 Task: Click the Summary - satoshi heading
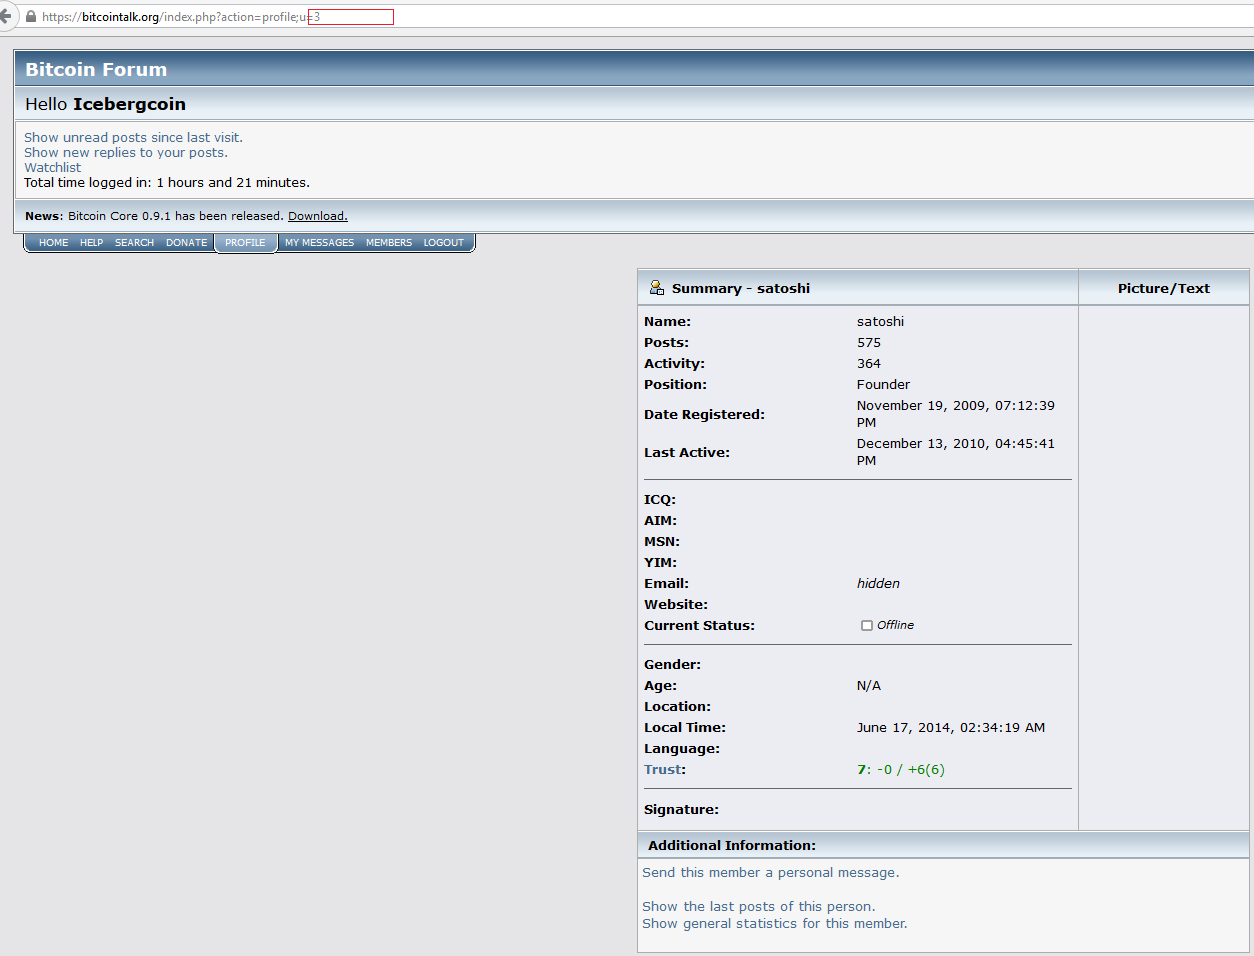(x=741, y=288)
